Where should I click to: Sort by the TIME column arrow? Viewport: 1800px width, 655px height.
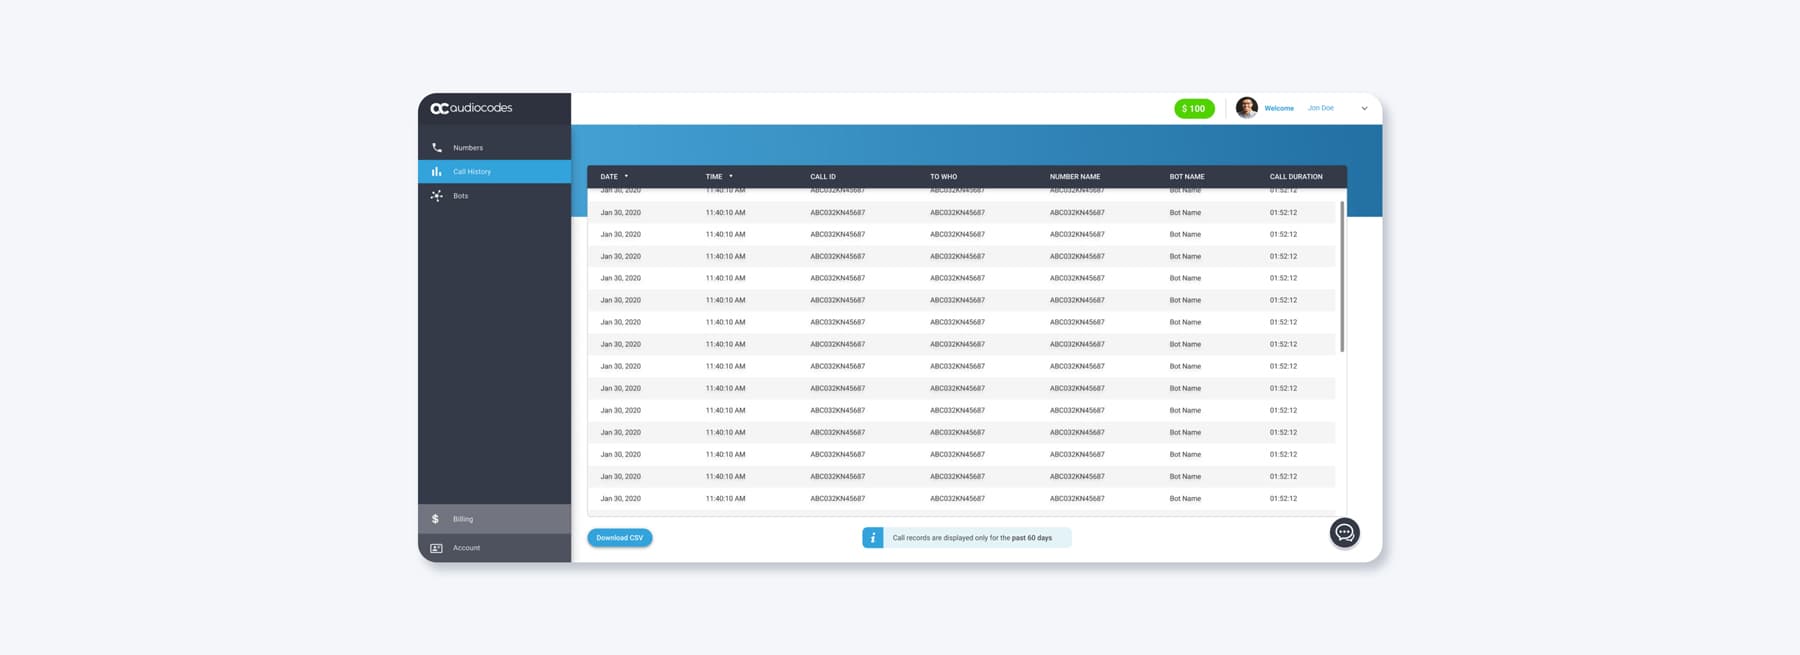pos(731,176)
